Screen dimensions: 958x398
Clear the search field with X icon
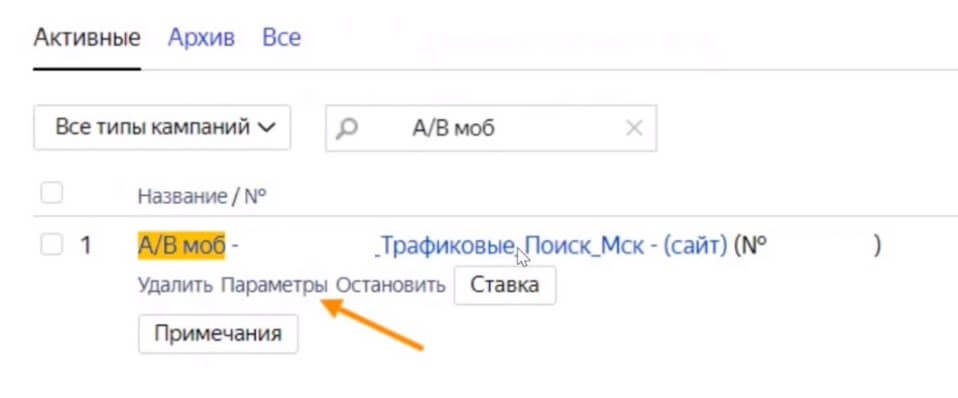pyautogui.click(x=635, y=128)
